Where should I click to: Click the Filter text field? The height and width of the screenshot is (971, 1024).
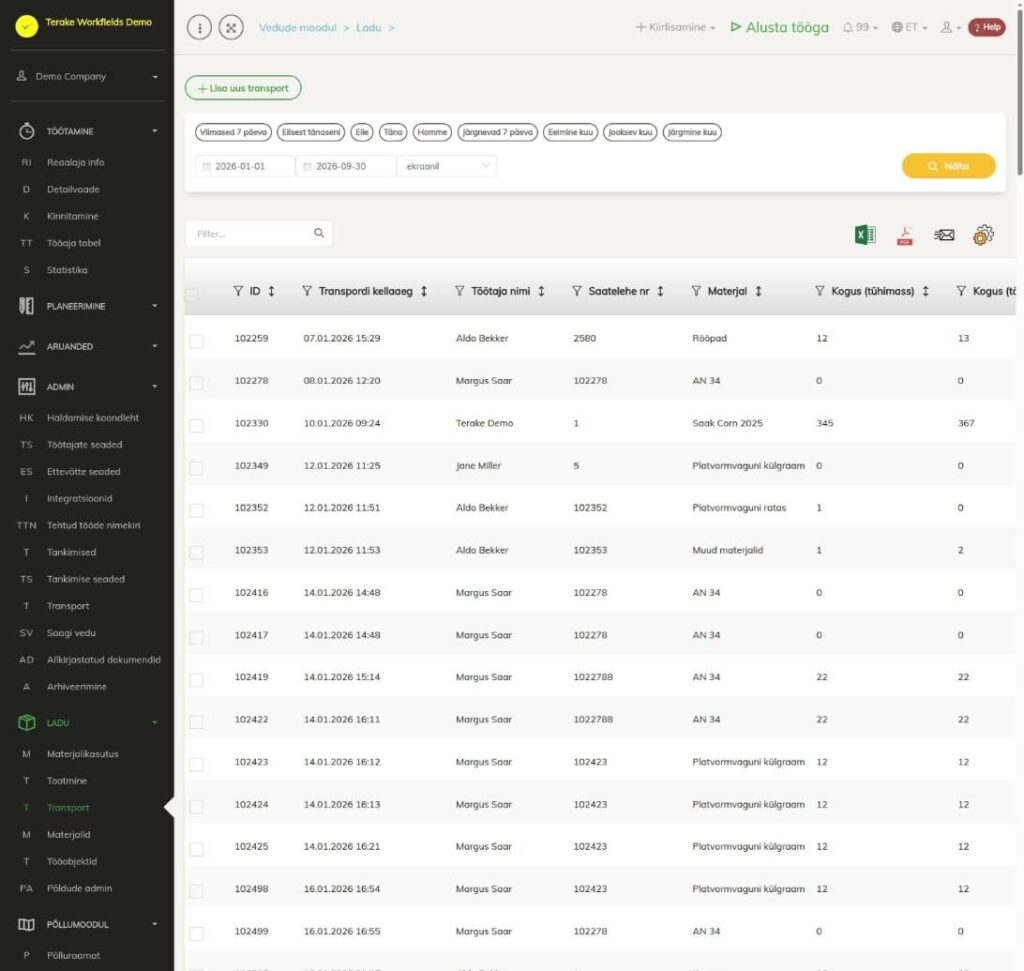[259, 233]
